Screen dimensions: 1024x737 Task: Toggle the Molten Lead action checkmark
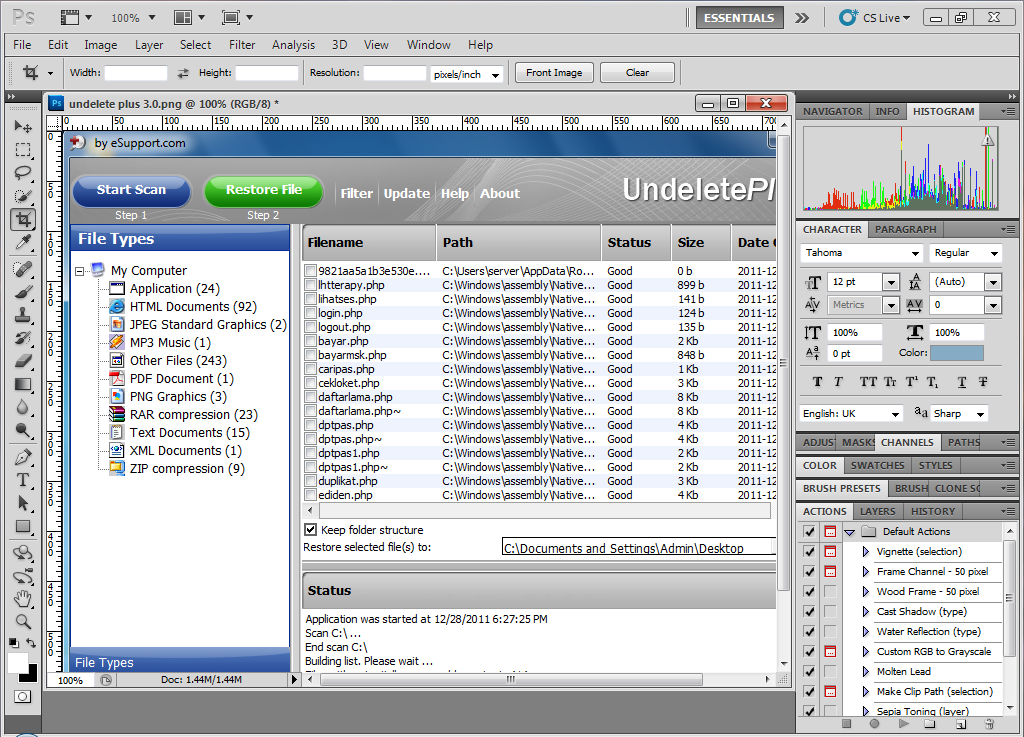(x=810, y=671)
